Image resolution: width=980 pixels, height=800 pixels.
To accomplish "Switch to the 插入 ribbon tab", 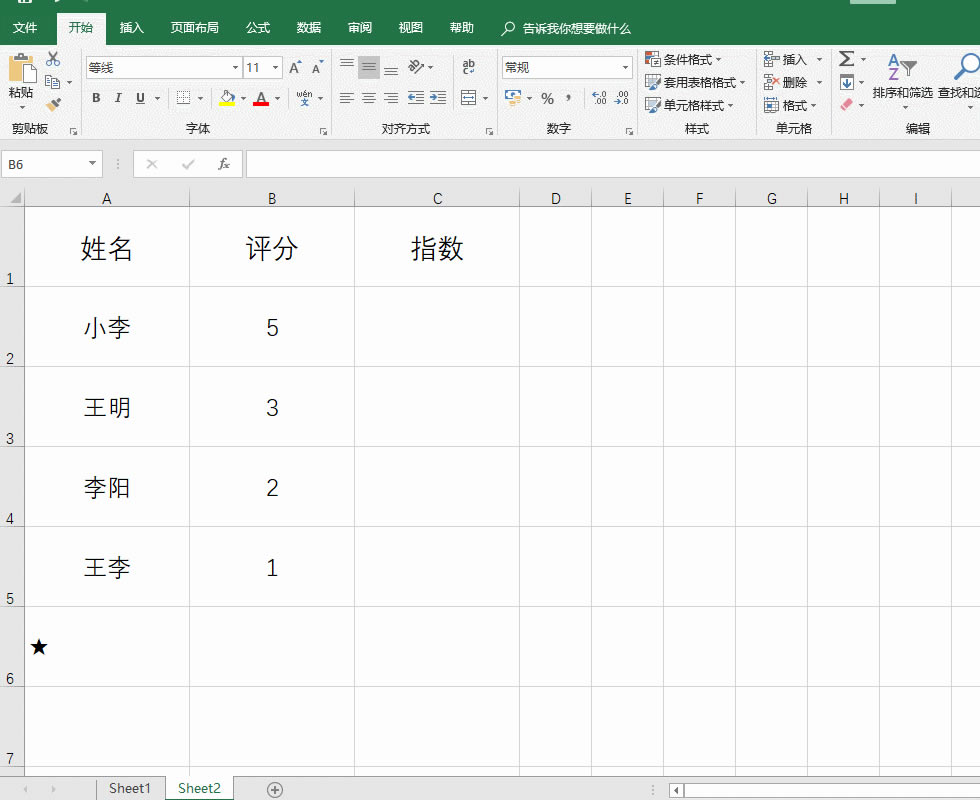I will 132,28.
